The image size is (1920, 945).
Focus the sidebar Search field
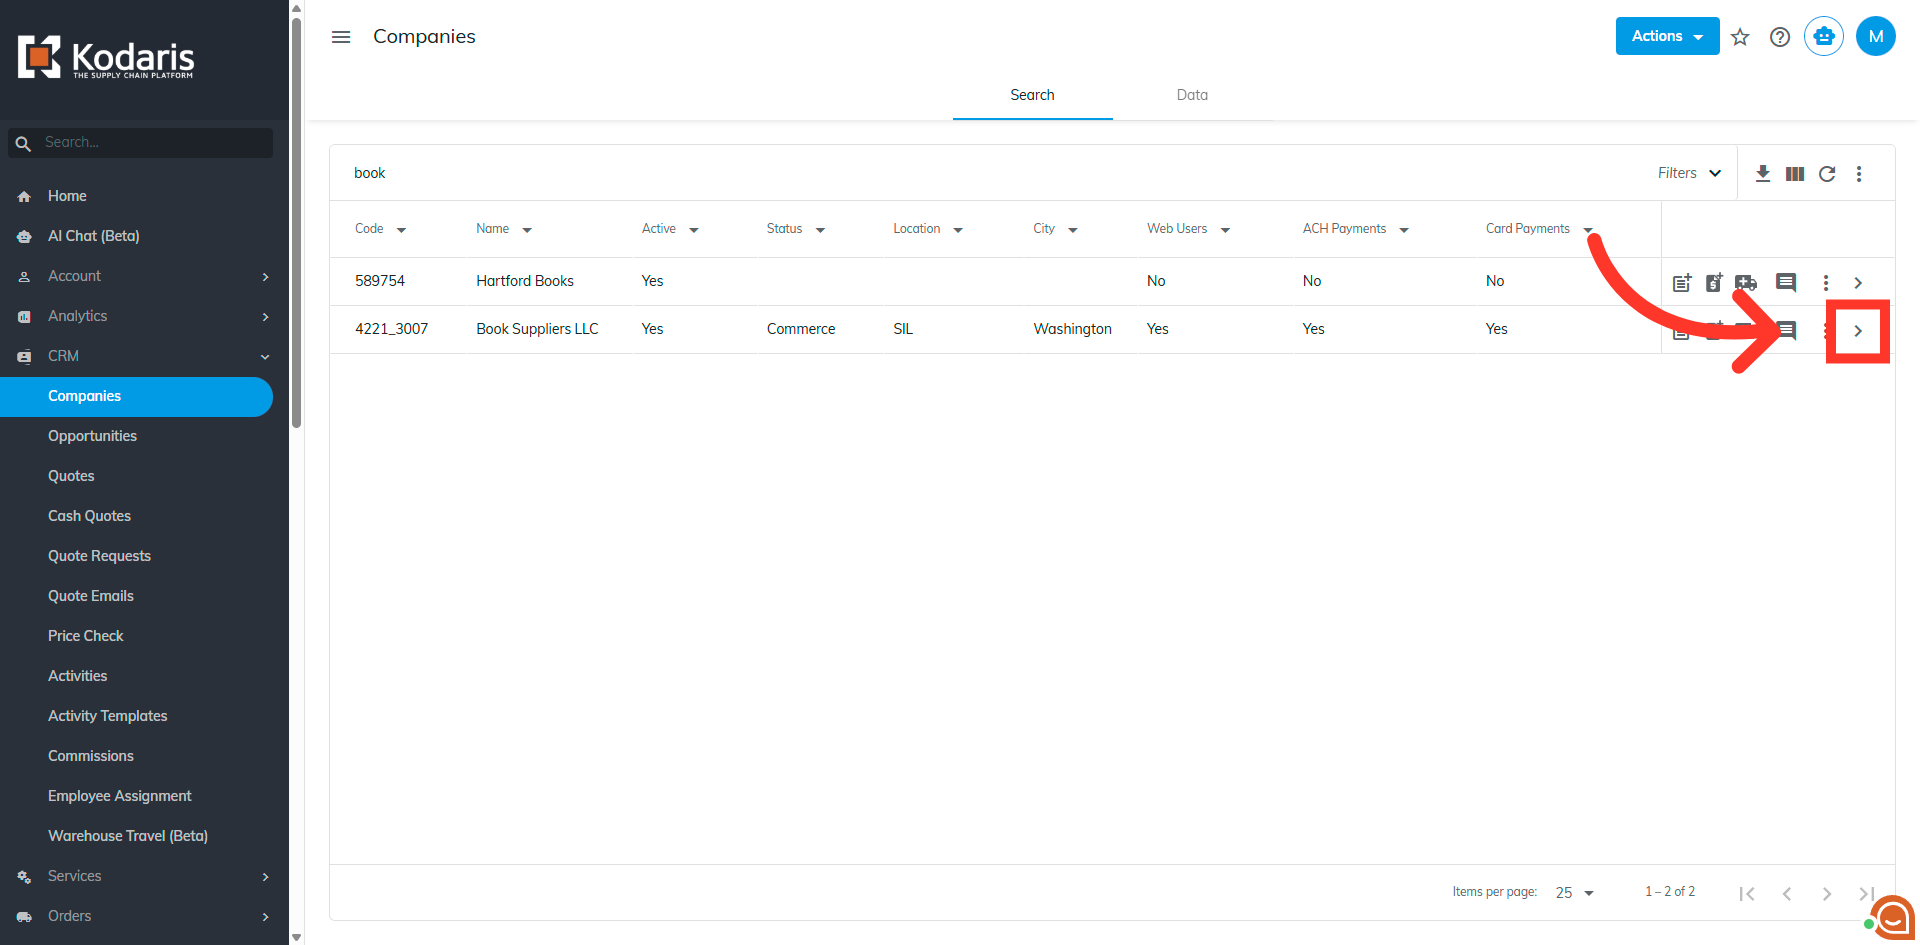140,143
